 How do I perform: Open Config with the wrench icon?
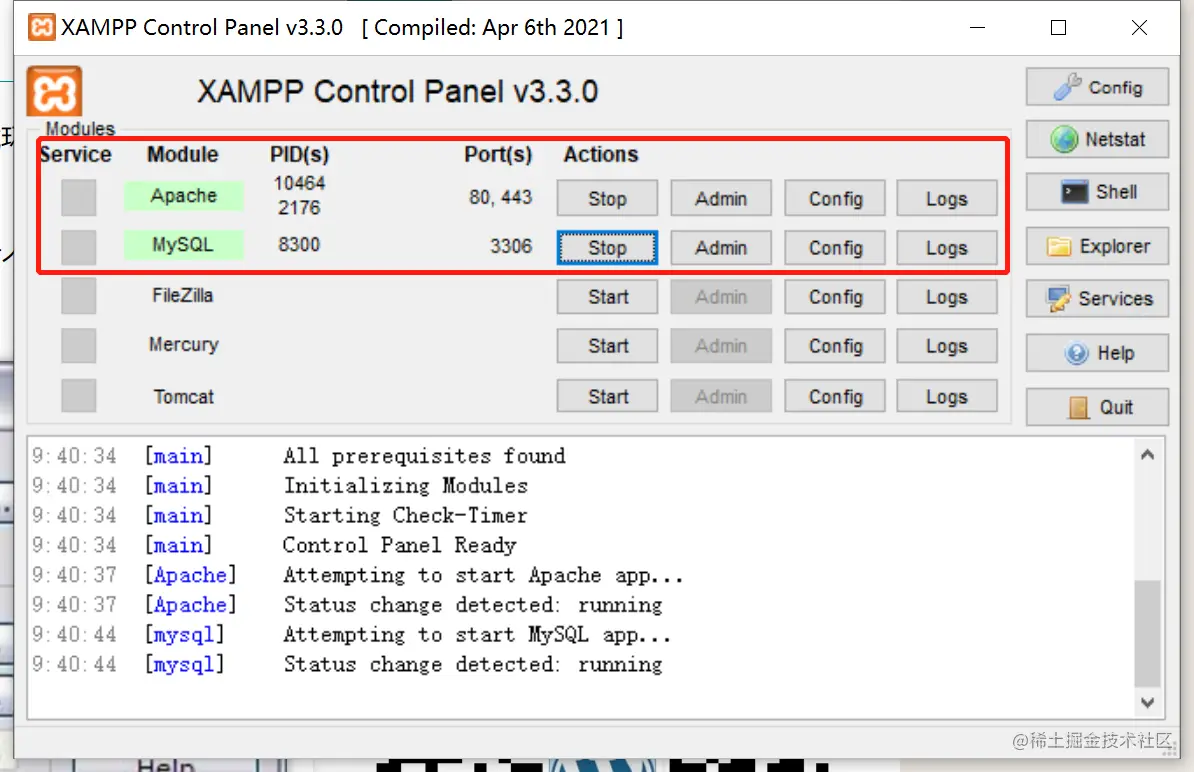coord(1097,87)
